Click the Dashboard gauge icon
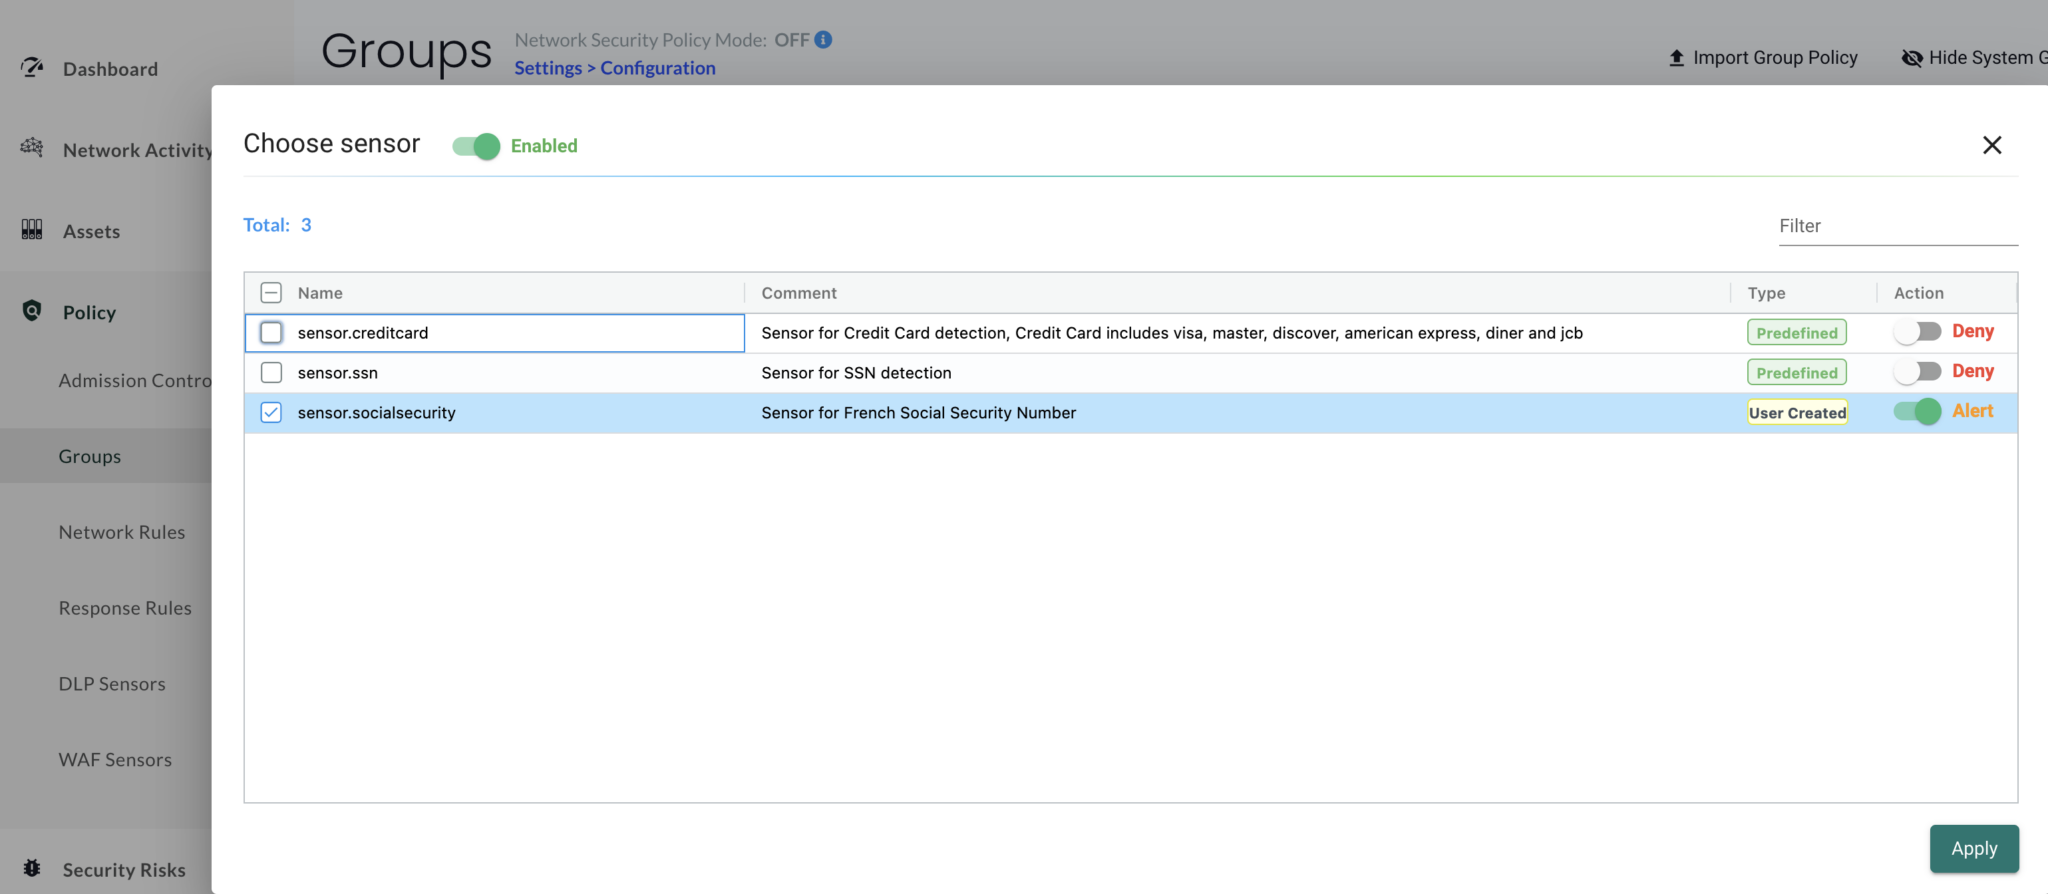Viewport: 2048px width, 894px height. [x=32, y=68]
